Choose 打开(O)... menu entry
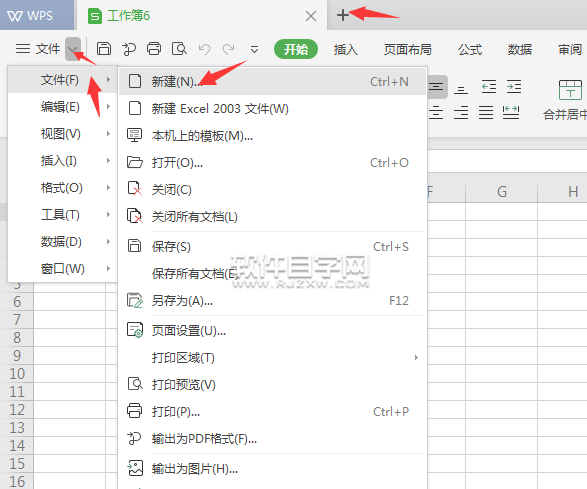The height and width of the screenshot is (489, 587). coord(273,163)
